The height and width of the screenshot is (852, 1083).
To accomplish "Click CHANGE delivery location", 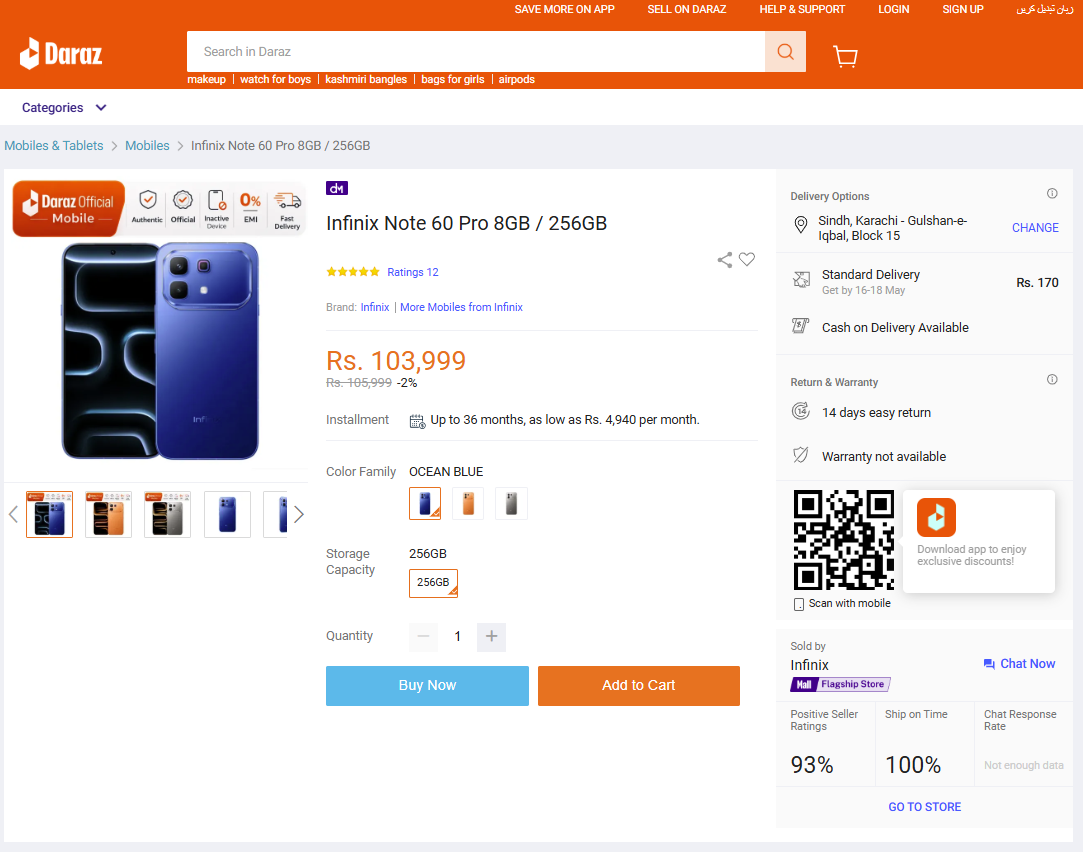I will 1035,228.
